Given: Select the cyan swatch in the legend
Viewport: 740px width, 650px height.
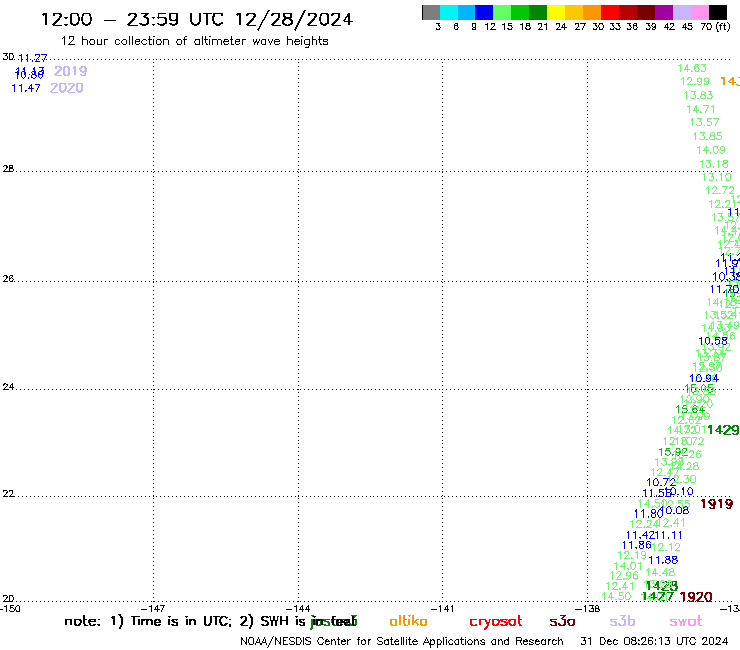Looking at the screenshot, I should click(x=449, y=12).
